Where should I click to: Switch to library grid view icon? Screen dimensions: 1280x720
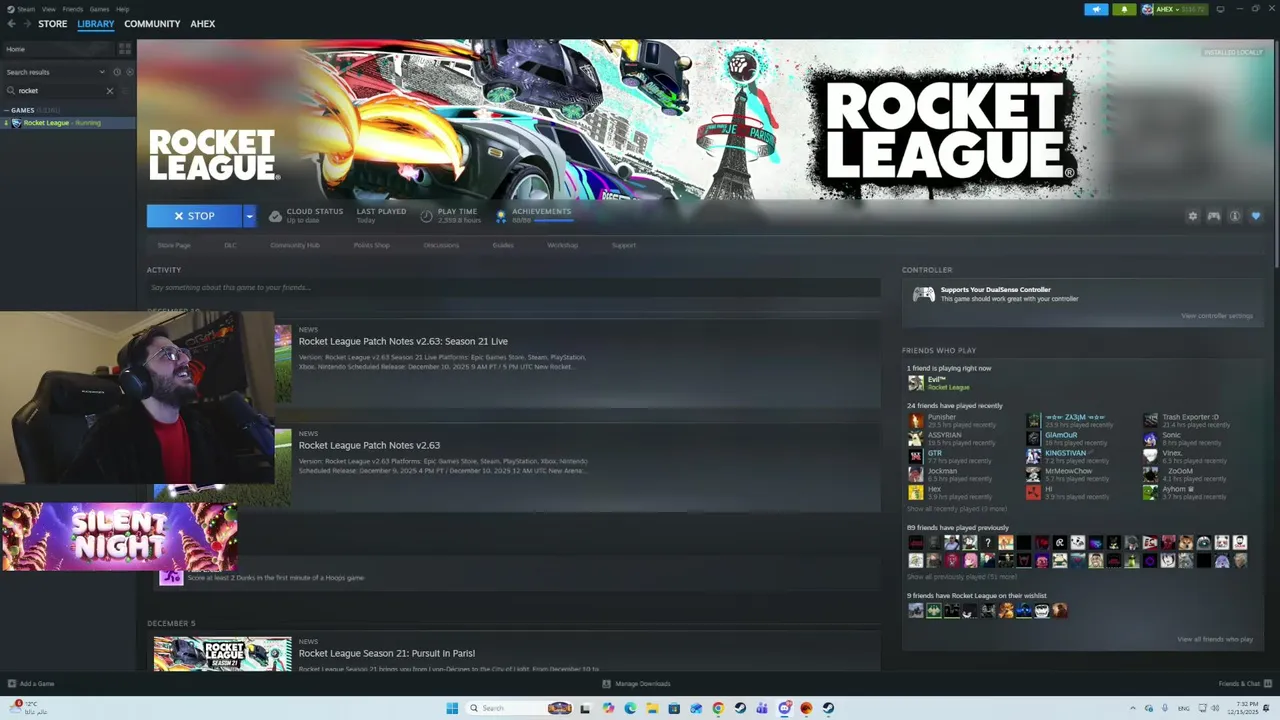point(125,49)
